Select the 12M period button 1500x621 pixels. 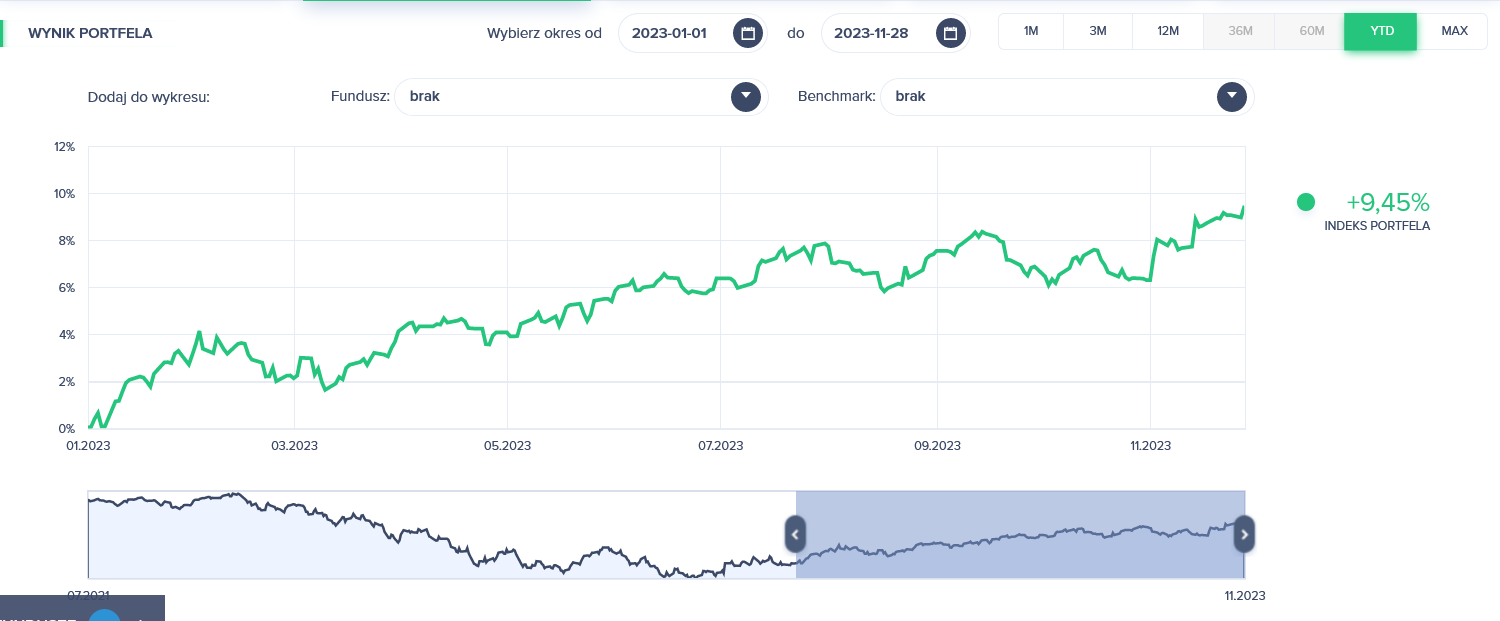pyautogui.click(x=1168, y=31)
